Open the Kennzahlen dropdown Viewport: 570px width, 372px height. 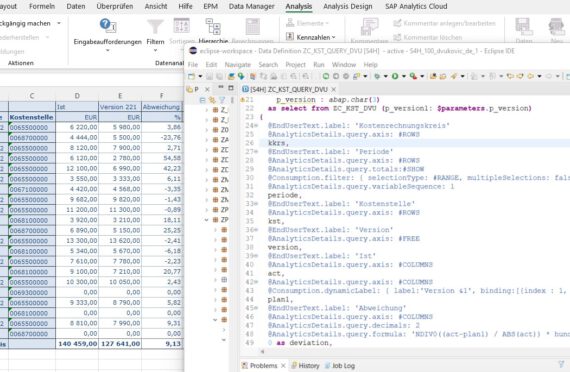[310, 37]
